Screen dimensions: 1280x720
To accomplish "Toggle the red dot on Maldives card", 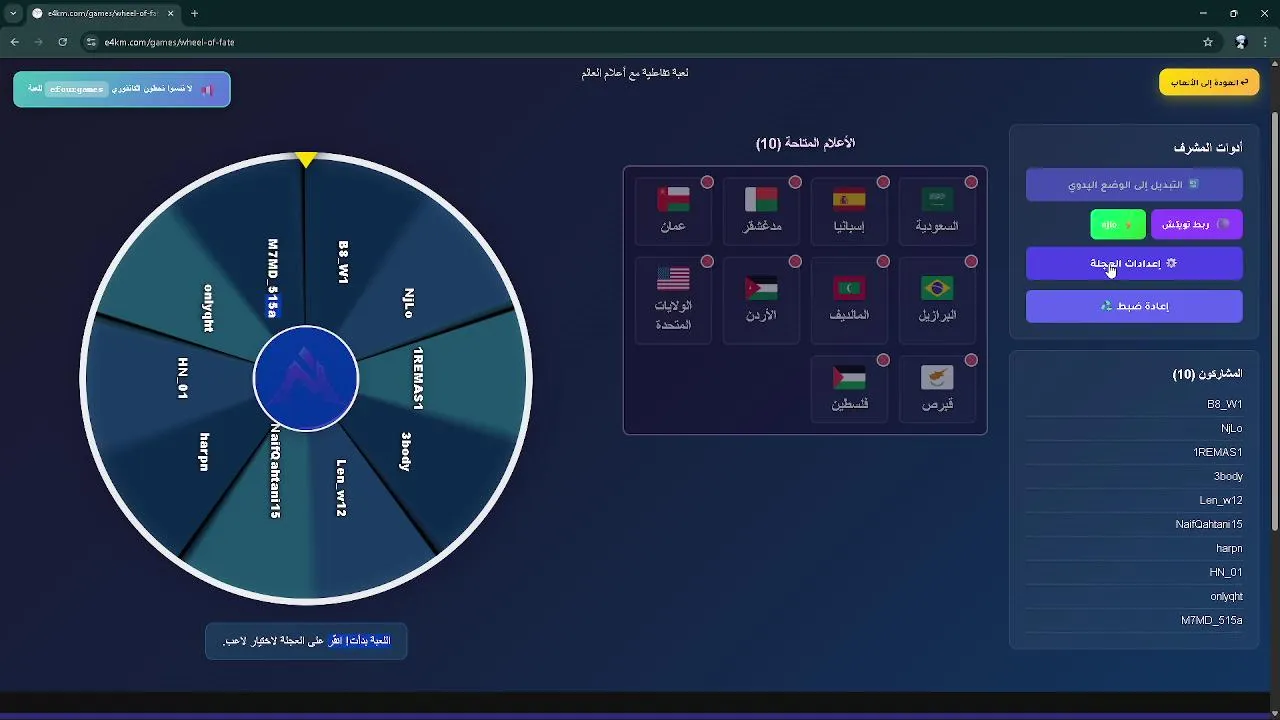I will (x=883, y=261).
